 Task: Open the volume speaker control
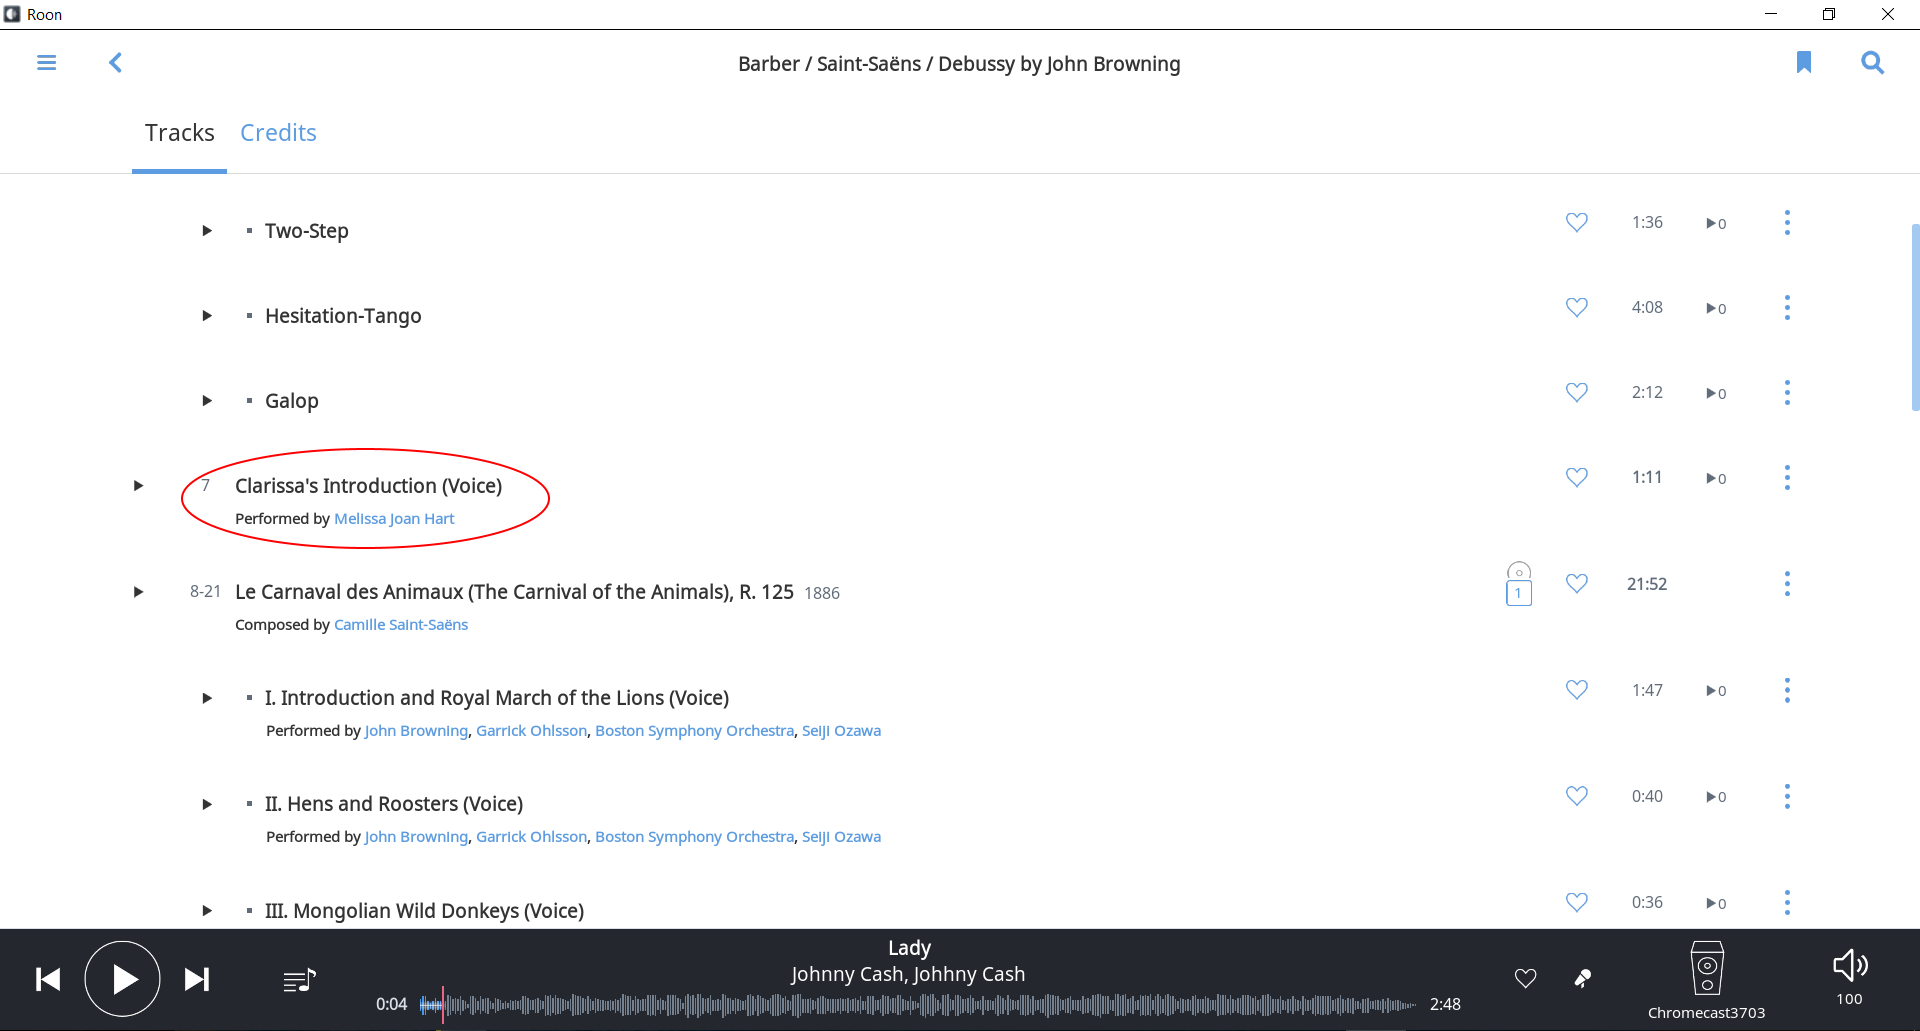[x=1850, y=965]
